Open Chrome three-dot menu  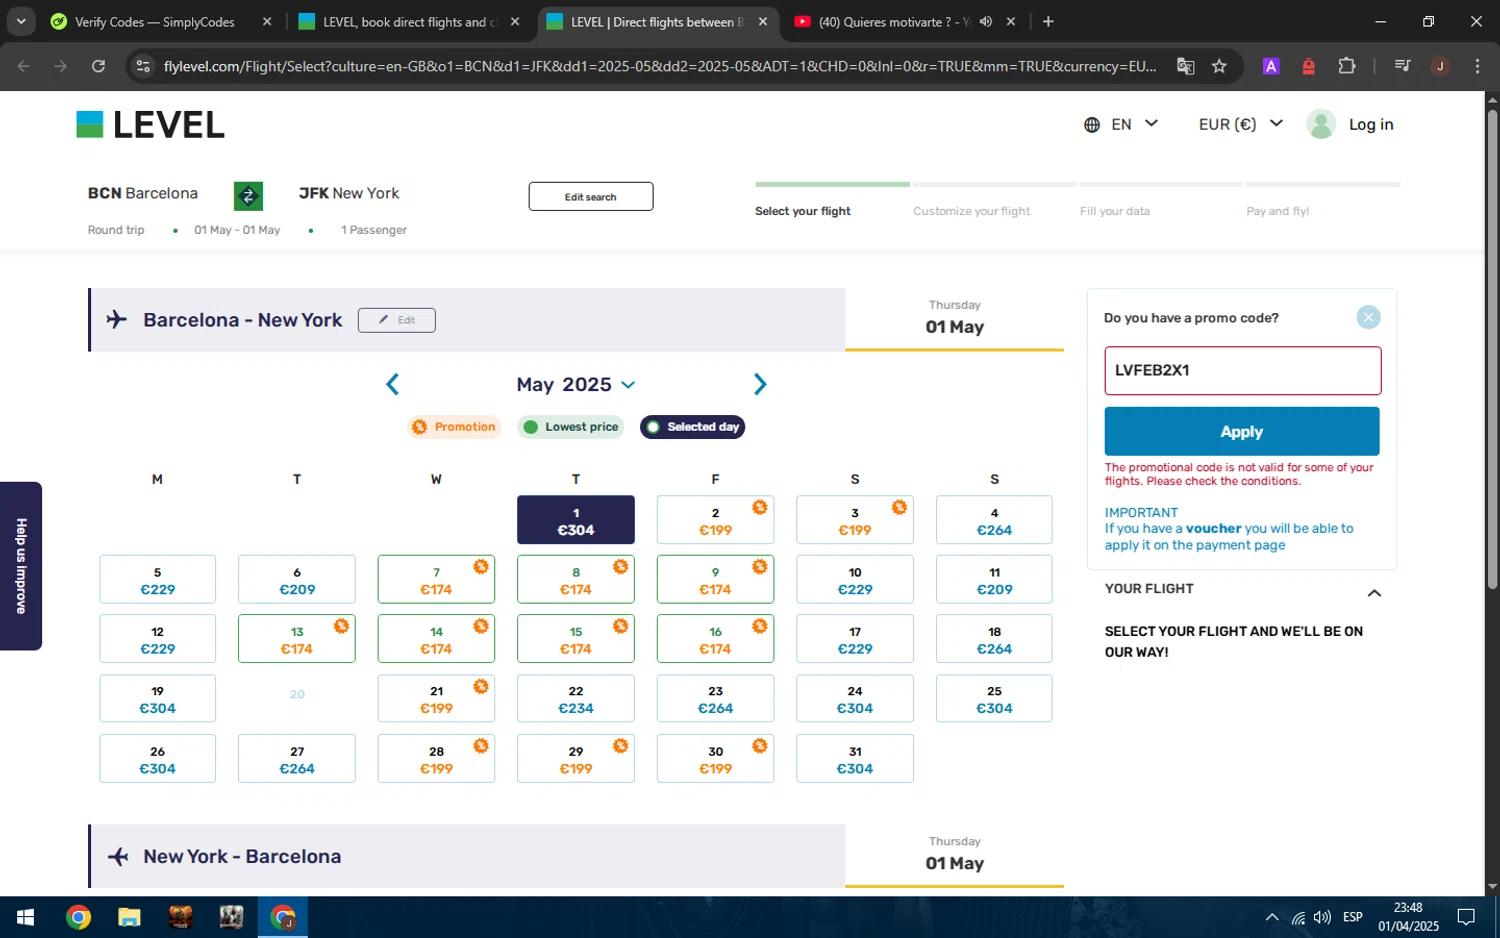click(x=1477, y=66)
